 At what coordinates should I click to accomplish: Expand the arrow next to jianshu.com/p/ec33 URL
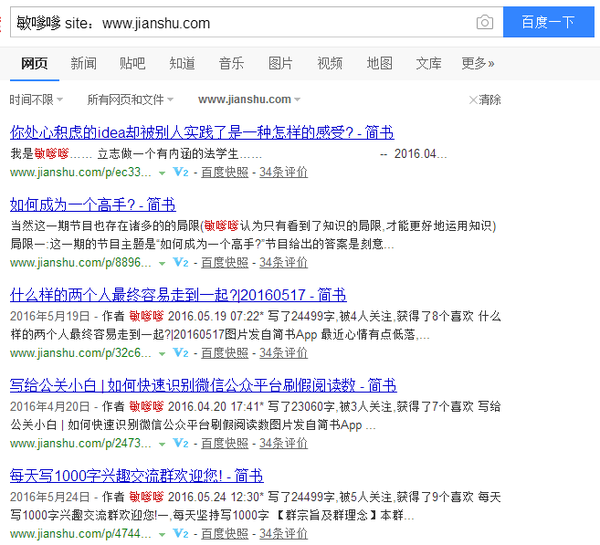162,173
